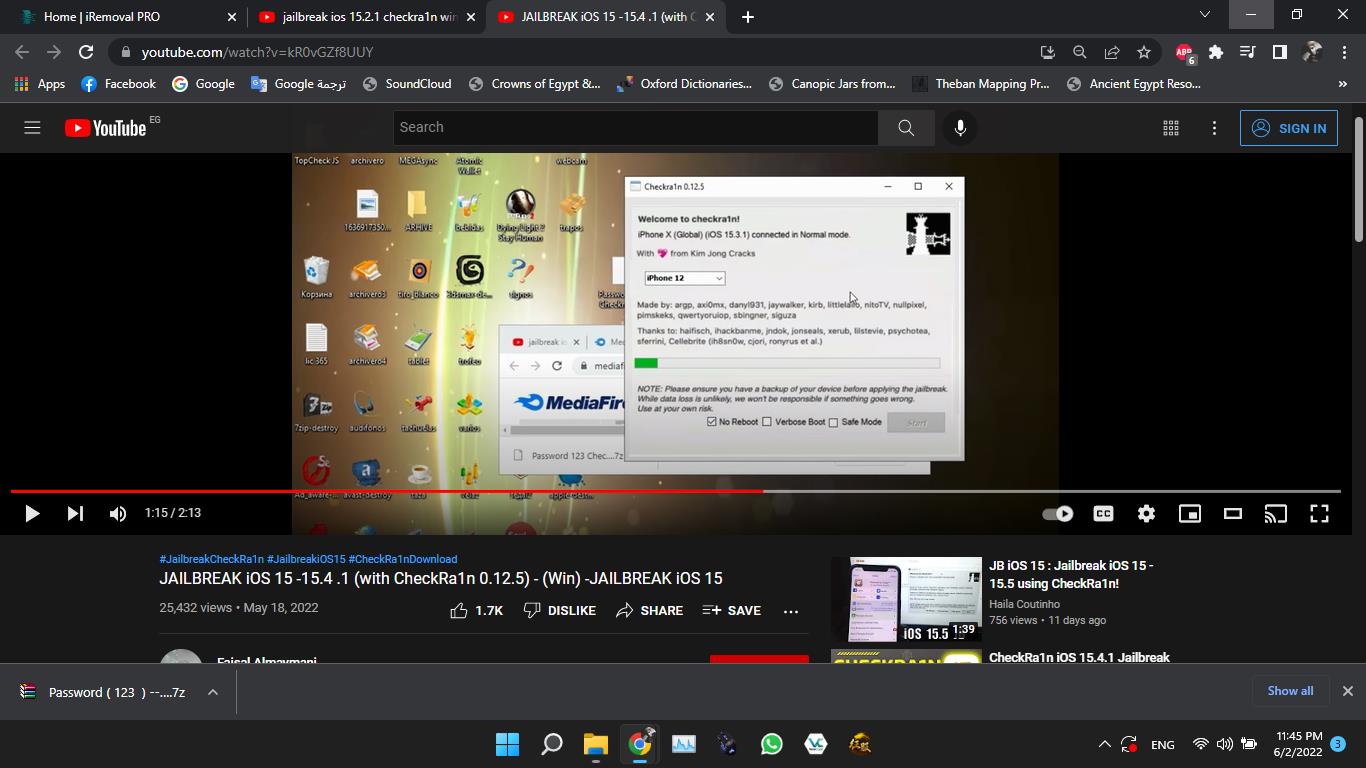Open YouTube hamburger guide menu
The width and height of the screenshot is (1366, 768).
pyautogui.click(x=32, y=128)
